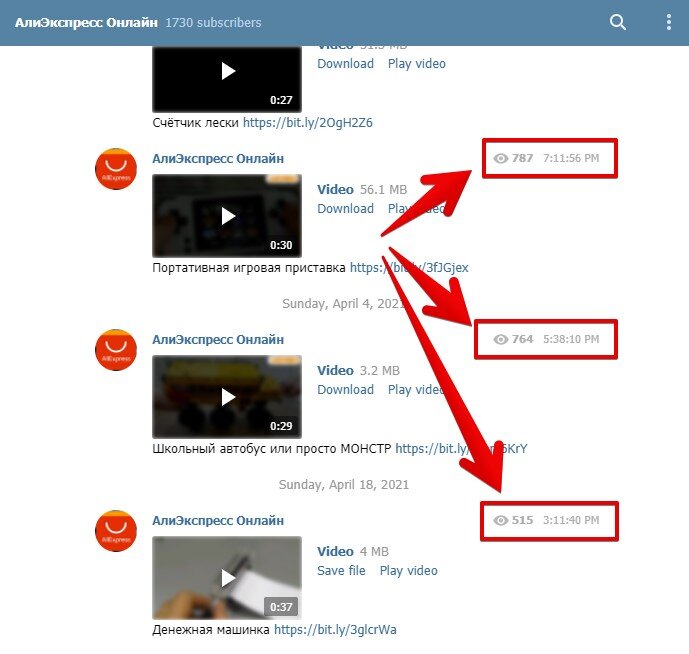The width and height of the screenshot is (689, 654).
Task: Open avatar of the Школьный автобус post
Action: point(116,350)
